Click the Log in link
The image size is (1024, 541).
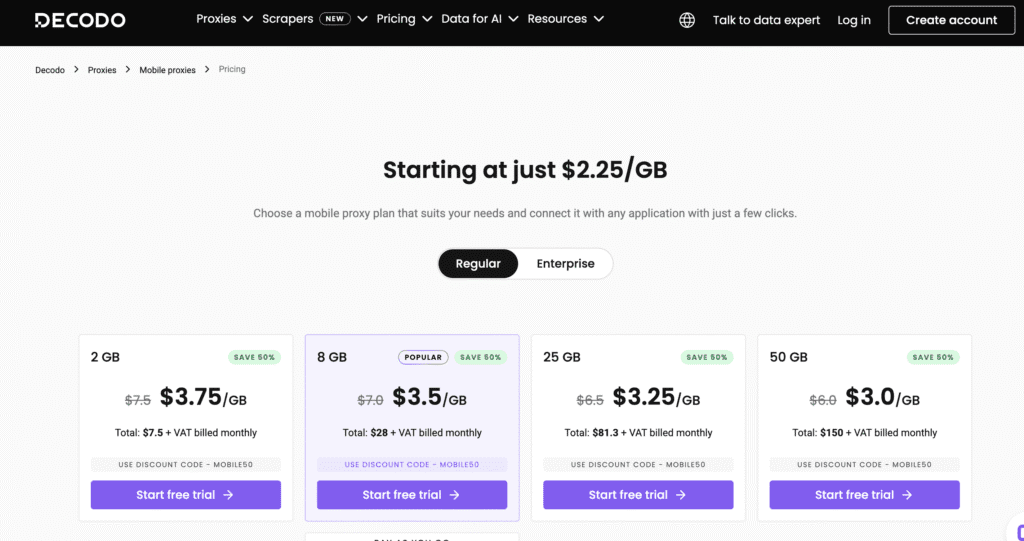click(854, 20)
